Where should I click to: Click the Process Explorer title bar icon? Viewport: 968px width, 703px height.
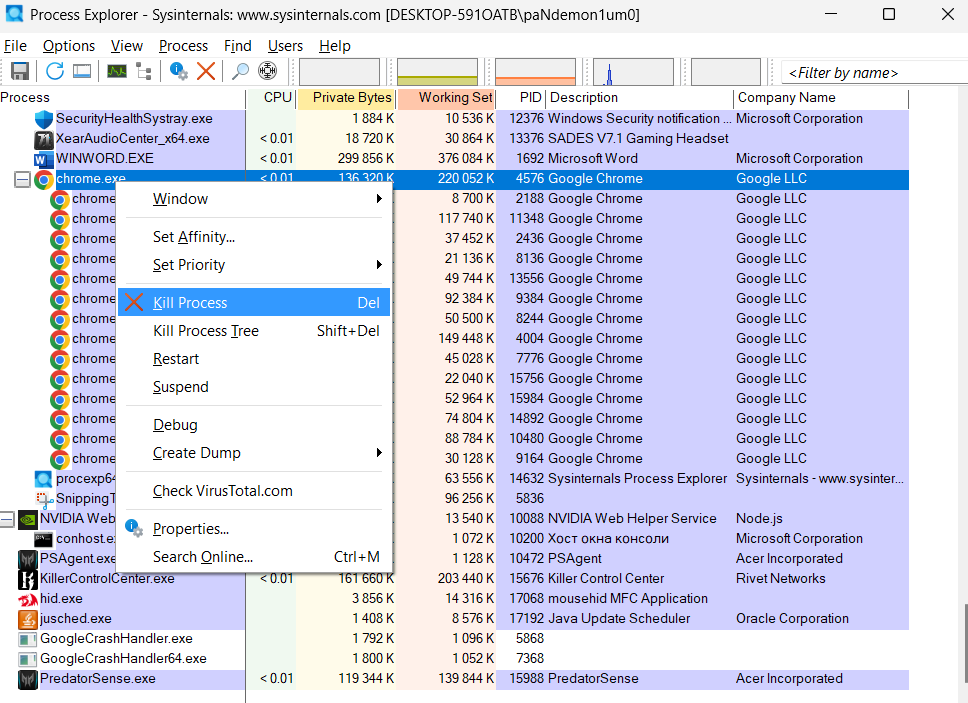(14, 14)
